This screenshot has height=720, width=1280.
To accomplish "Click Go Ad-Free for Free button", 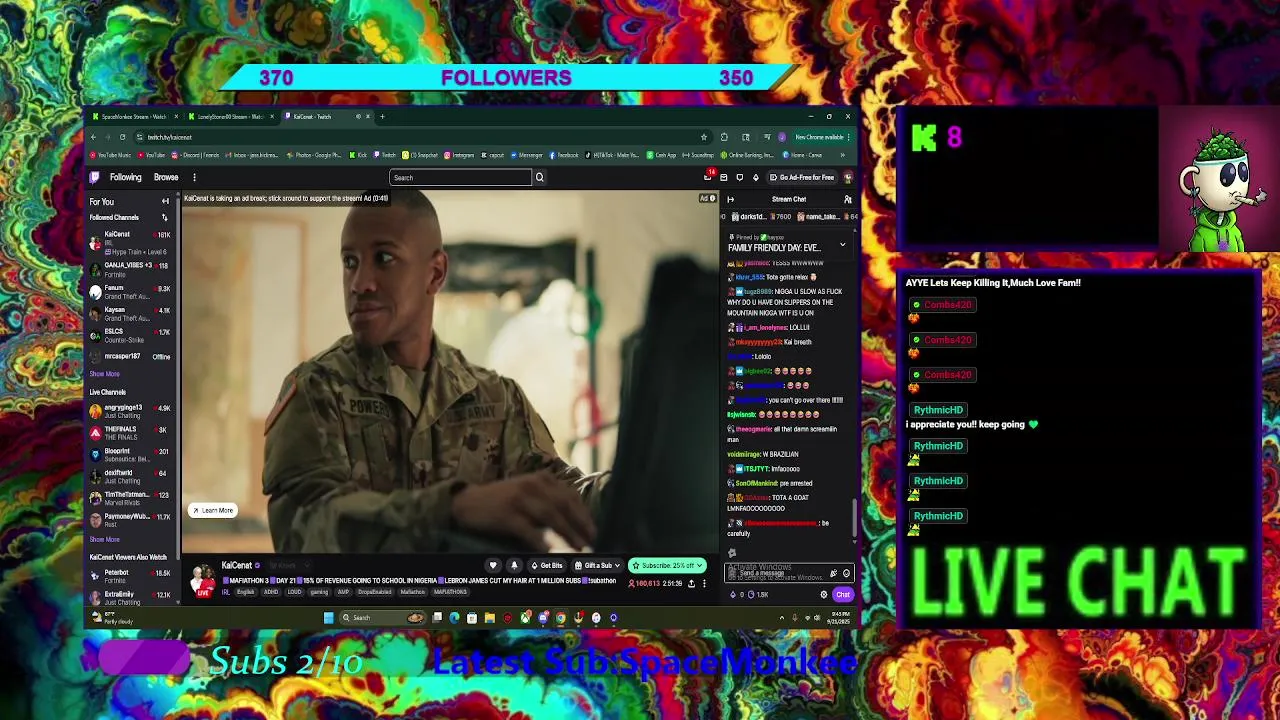I will [x=802, y=177].
